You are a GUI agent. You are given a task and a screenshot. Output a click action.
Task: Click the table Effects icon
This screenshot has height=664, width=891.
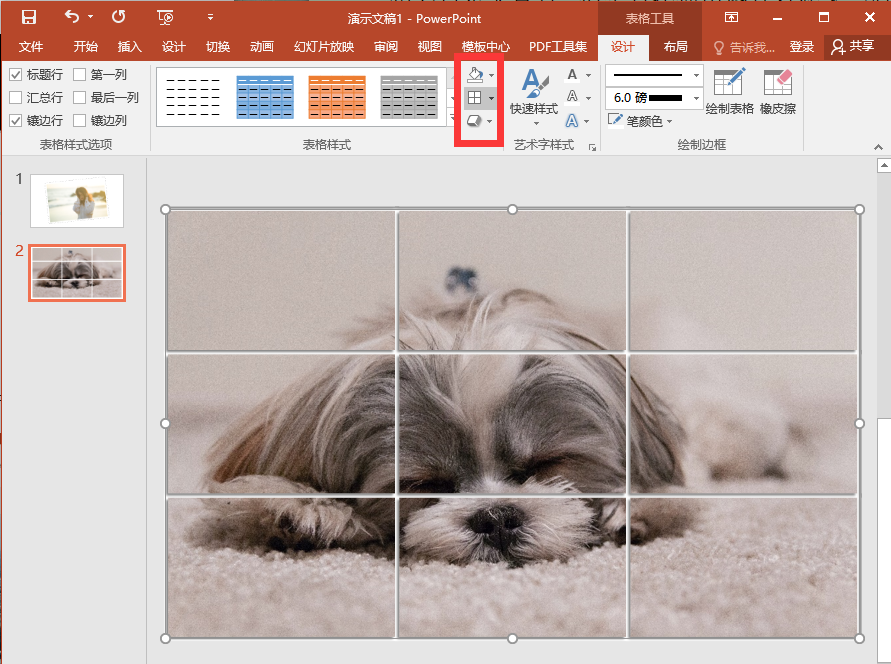[x=474, y=121]
